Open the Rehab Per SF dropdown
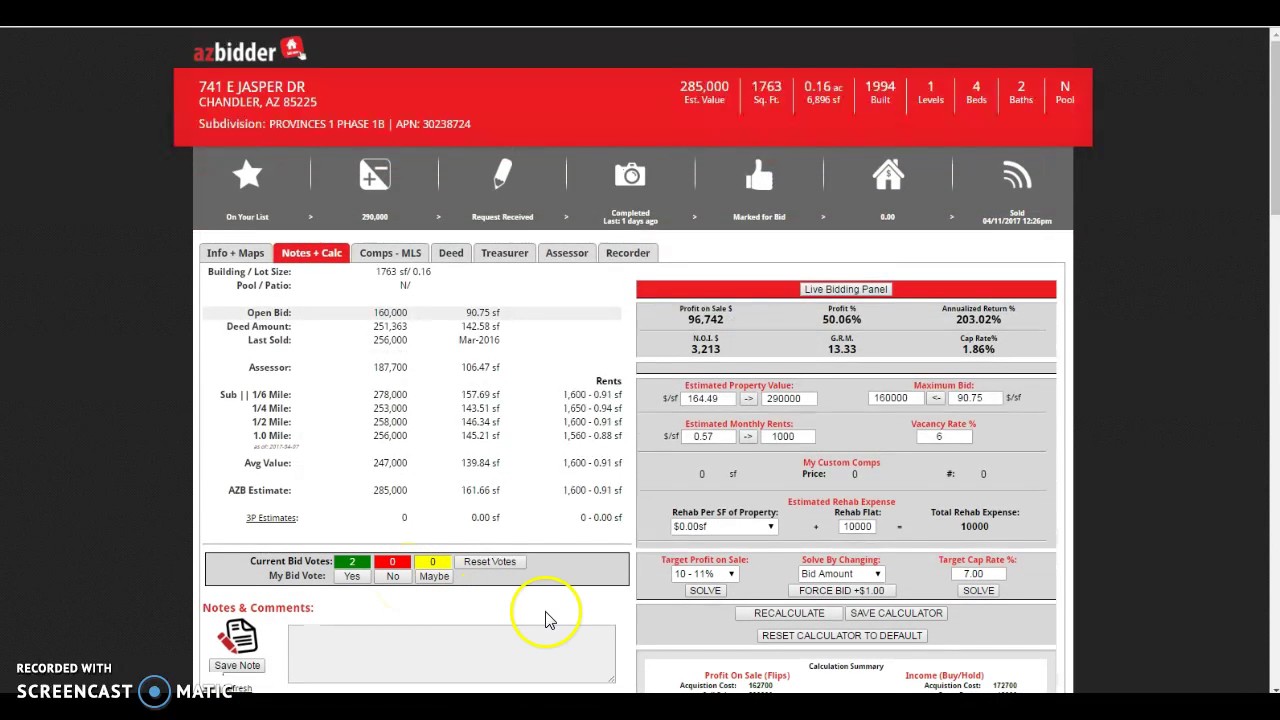This screenshot has height=720, width=1280. pos(724,526)
